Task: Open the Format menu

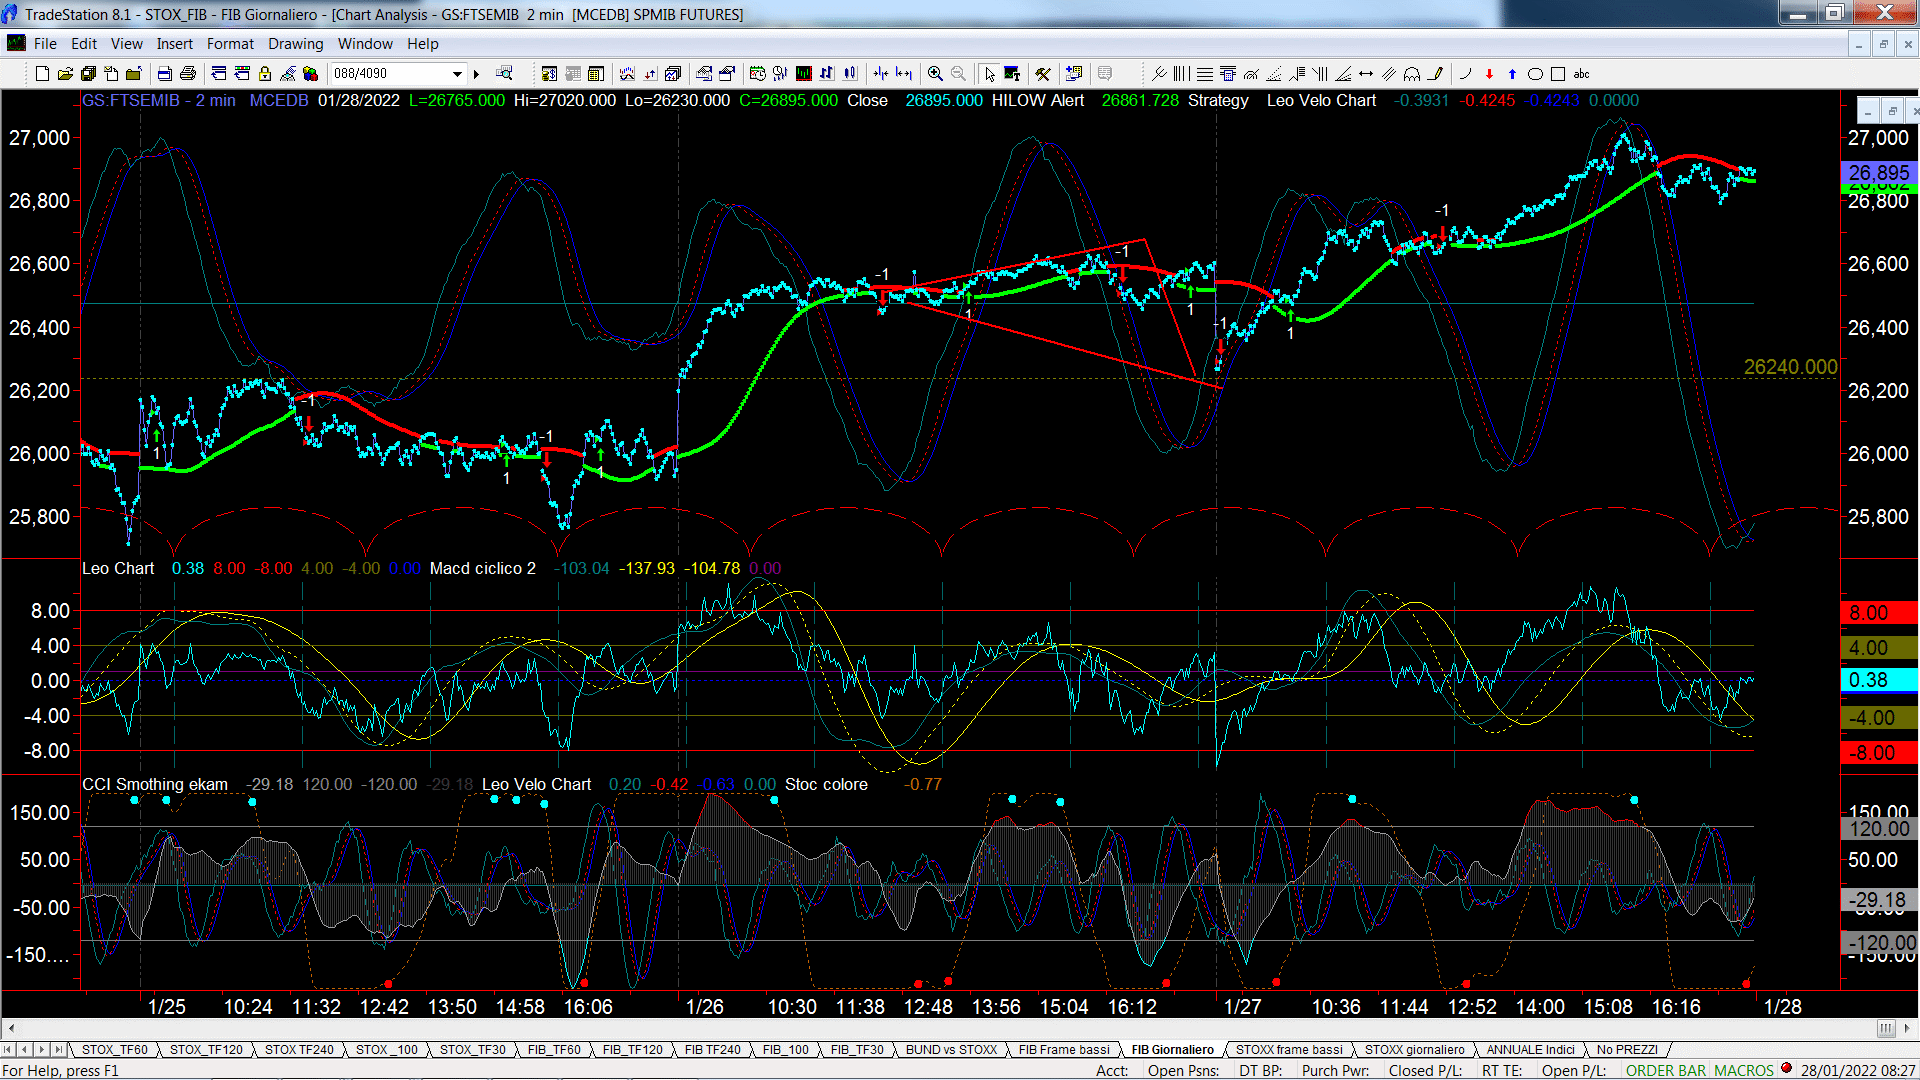Action: [230, 44]
